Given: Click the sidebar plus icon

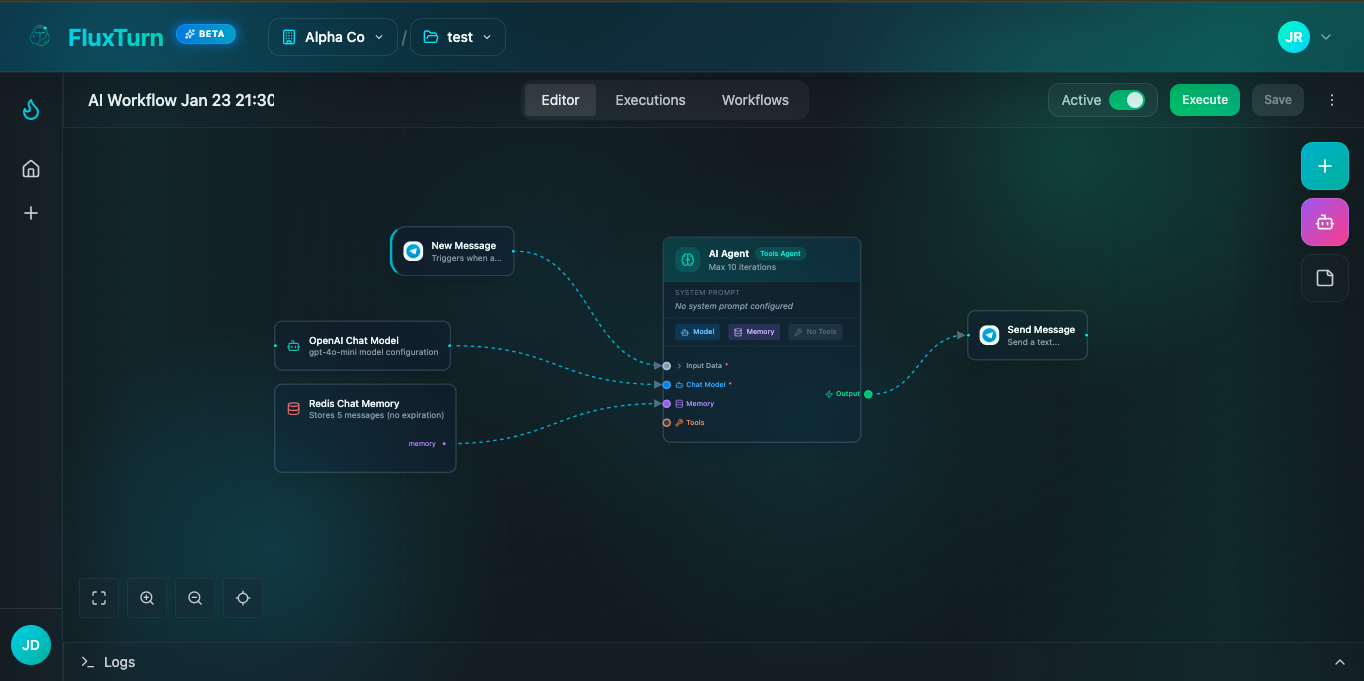Looking at the screenshot, I should coord(31,213).
